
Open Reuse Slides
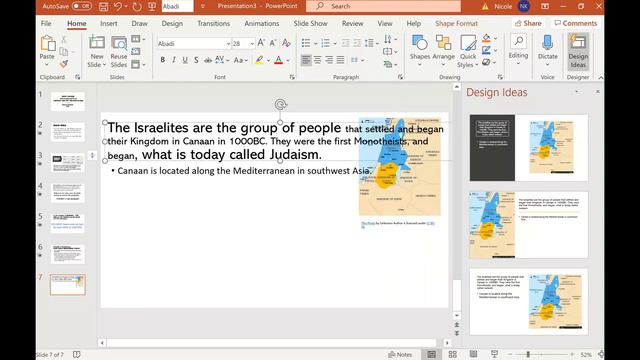coord(119,52)
